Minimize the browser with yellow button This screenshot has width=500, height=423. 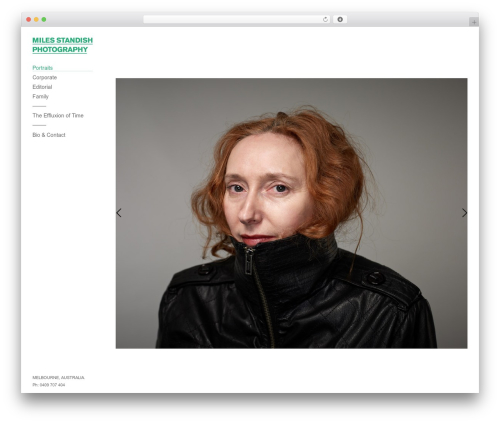coord(36,19)
